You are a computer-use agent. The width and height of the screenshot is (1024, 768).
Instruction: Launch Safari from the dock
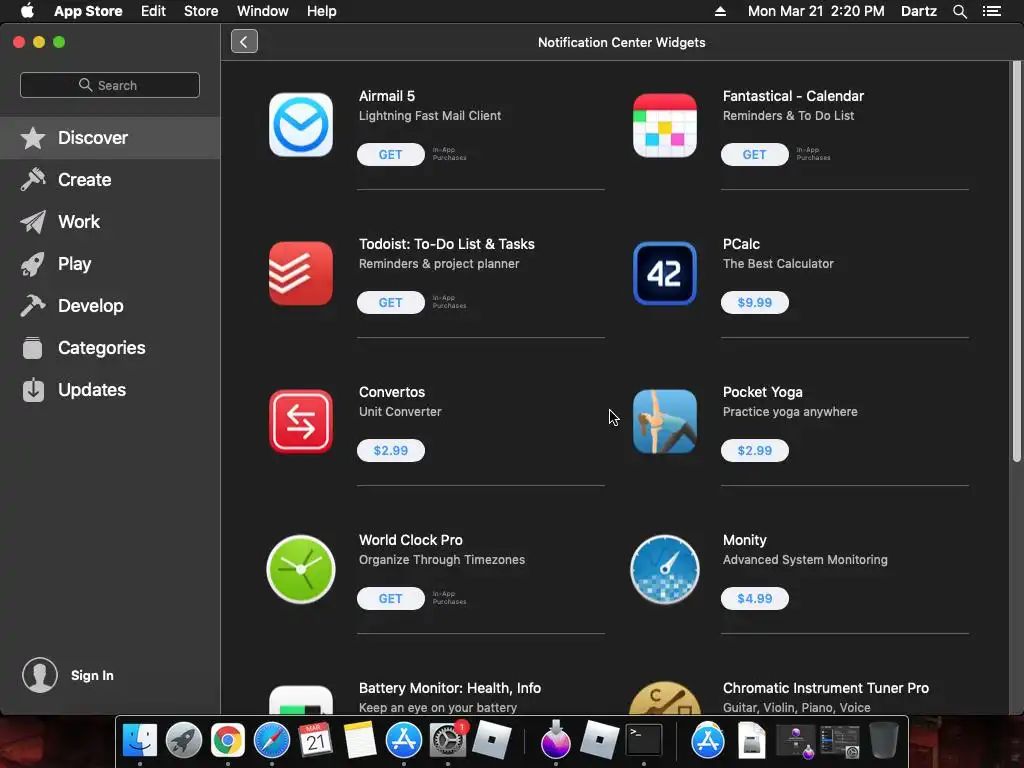click(272, 741)
